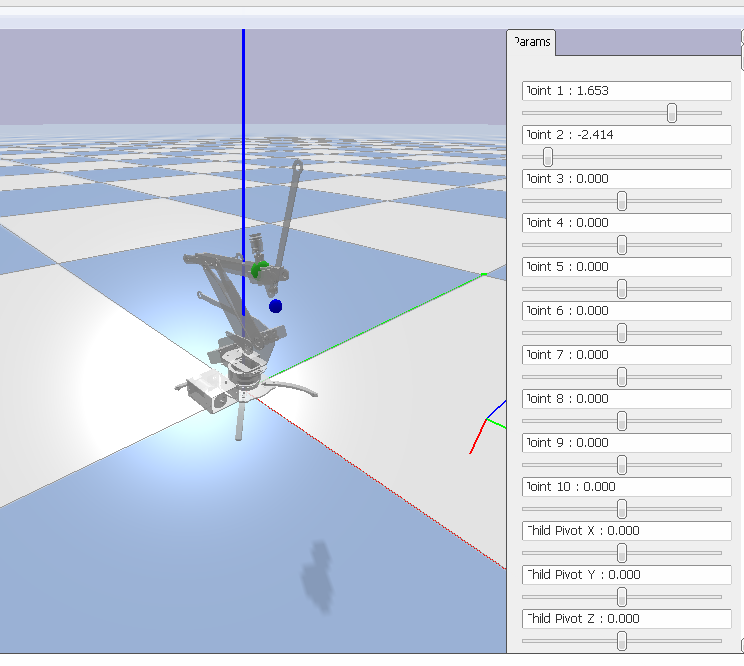The image size is (744, 666).
Task: Click the robot's white base housing
Action: (209, 391)
